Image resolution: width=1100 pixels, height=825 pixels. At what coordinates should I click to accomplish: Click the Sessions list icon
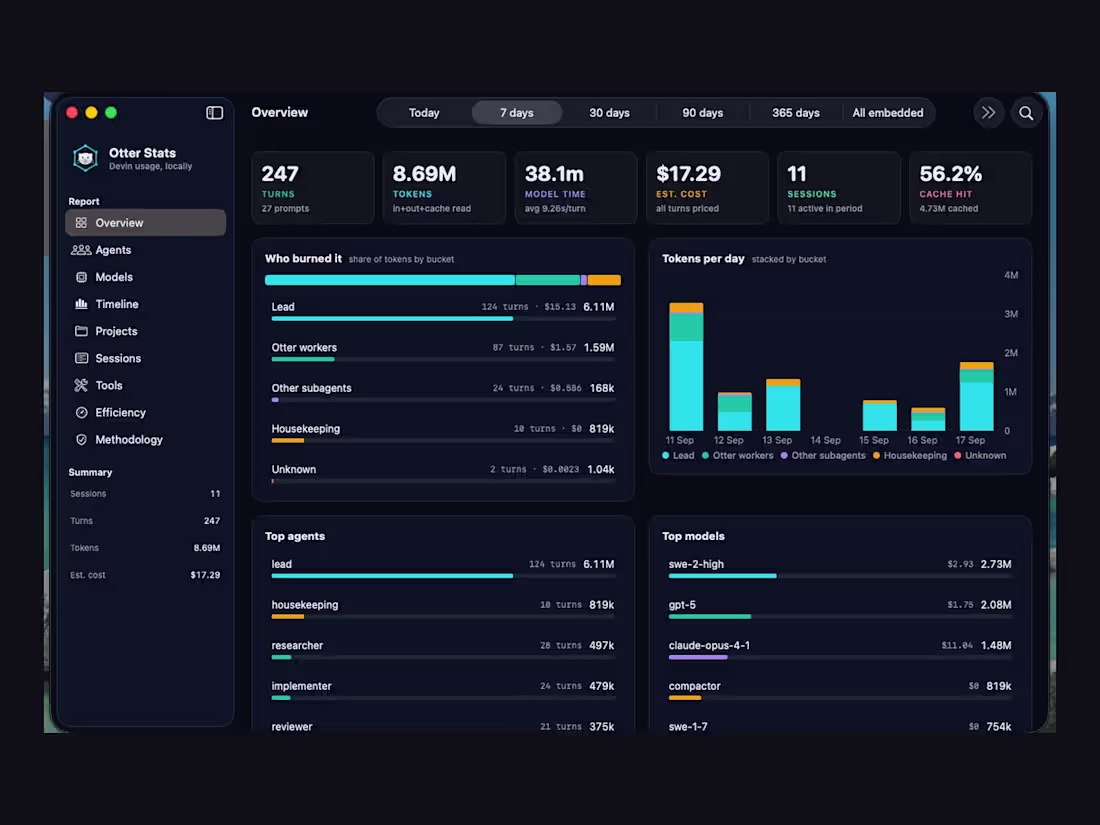click(x=81, y=358)
